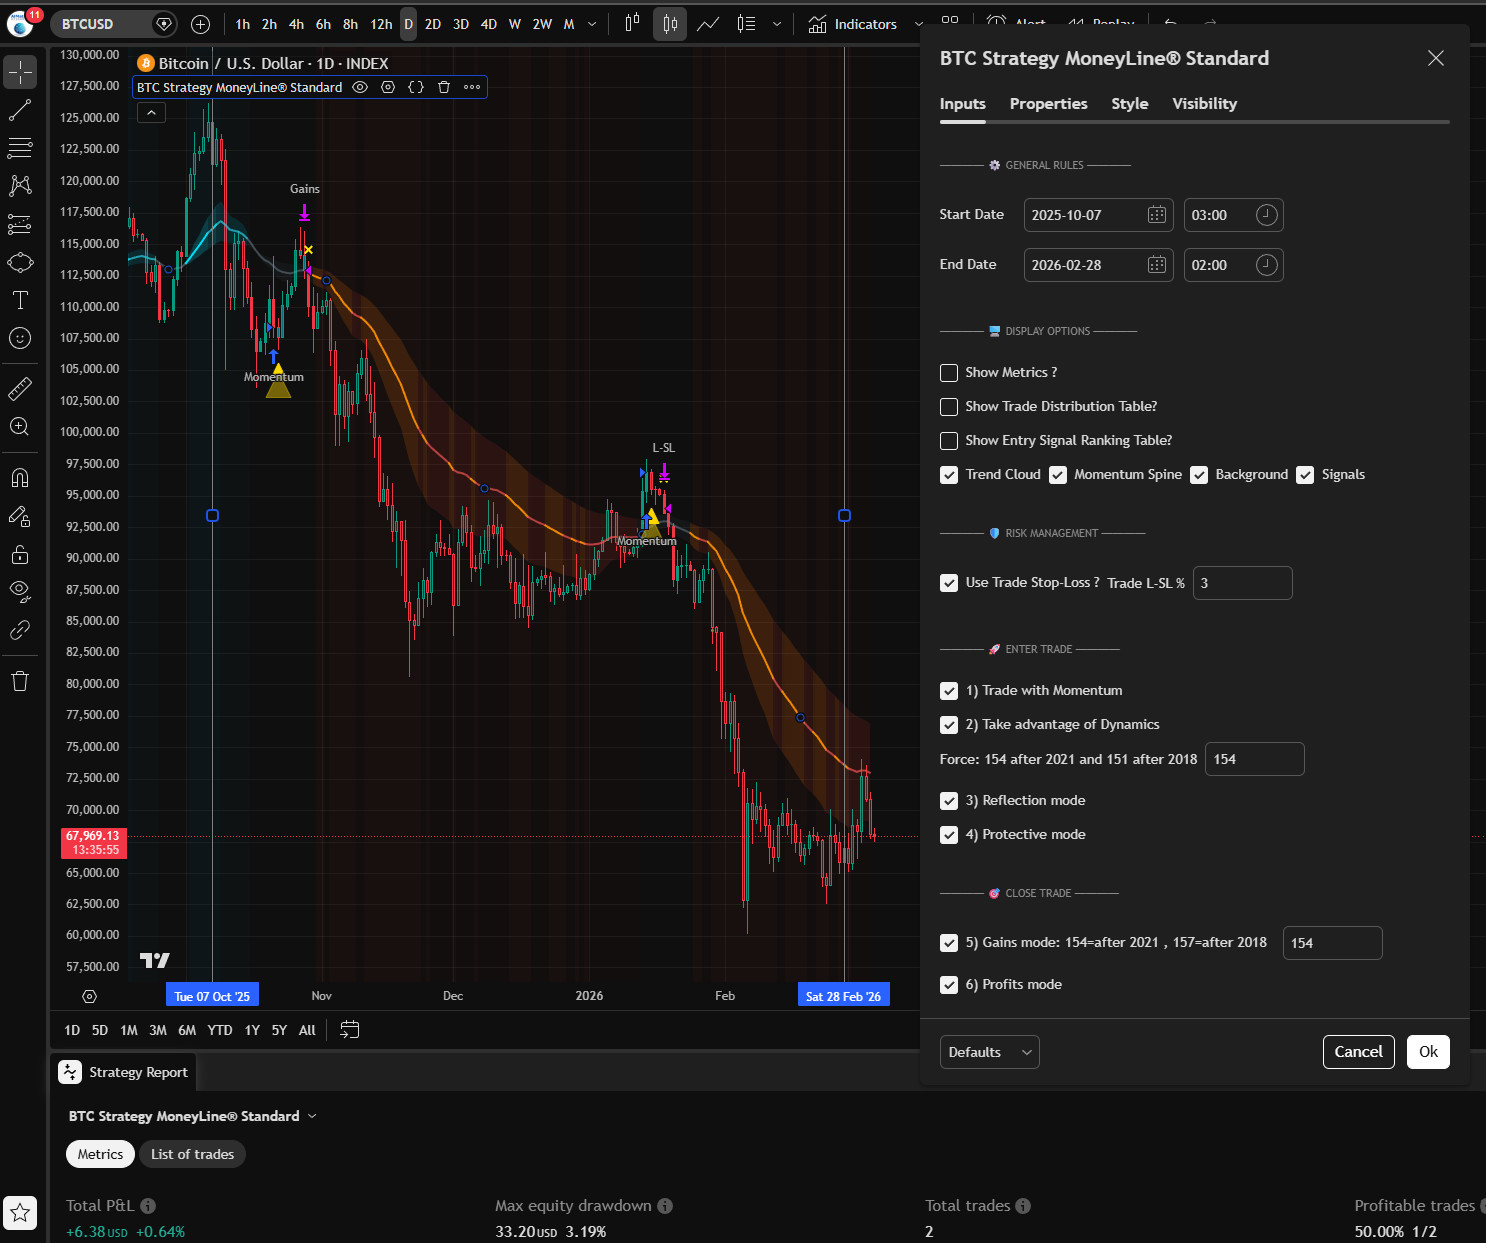The height and width of the screenshot is (1243, 1486).
Task: Toggle stay in drawing mode
Action: point(20,516)
